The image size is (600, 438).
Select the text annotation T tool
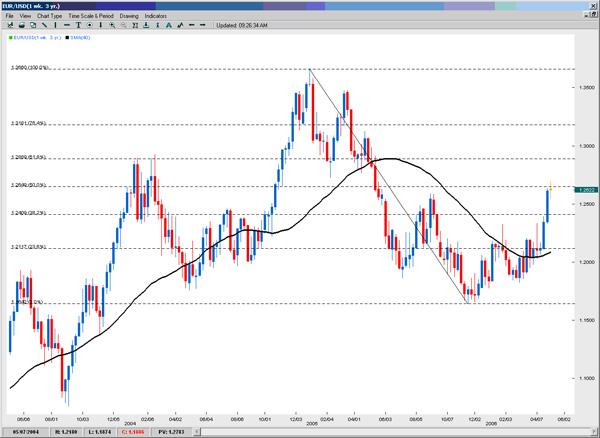click(78, 25)
